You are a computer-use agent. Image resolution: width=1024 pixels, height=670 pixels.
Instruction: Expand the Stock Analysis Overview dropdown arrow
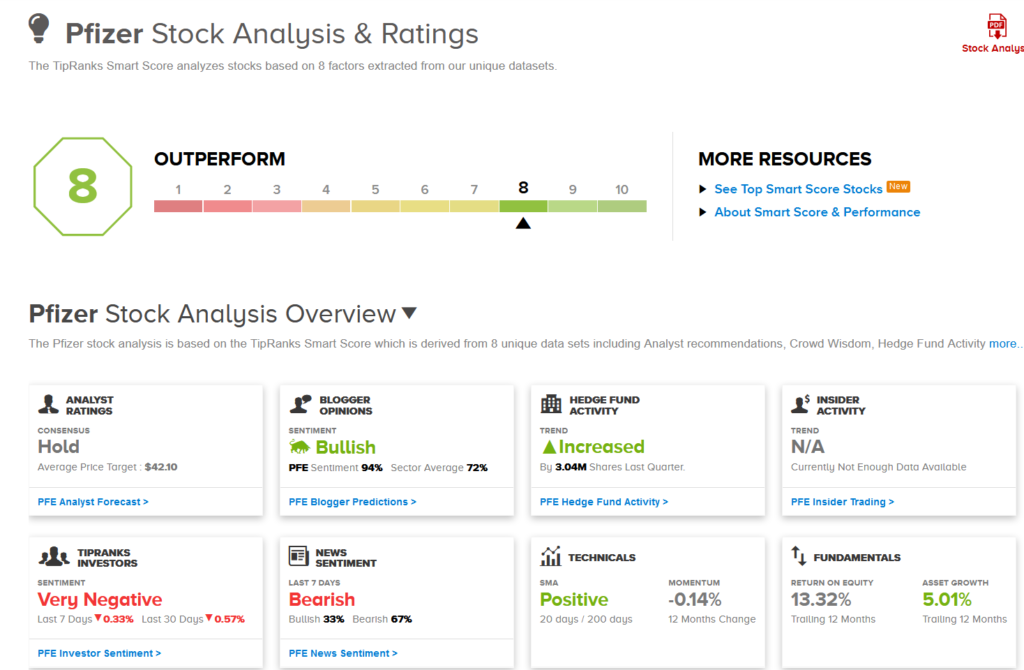tap(409, 313)
